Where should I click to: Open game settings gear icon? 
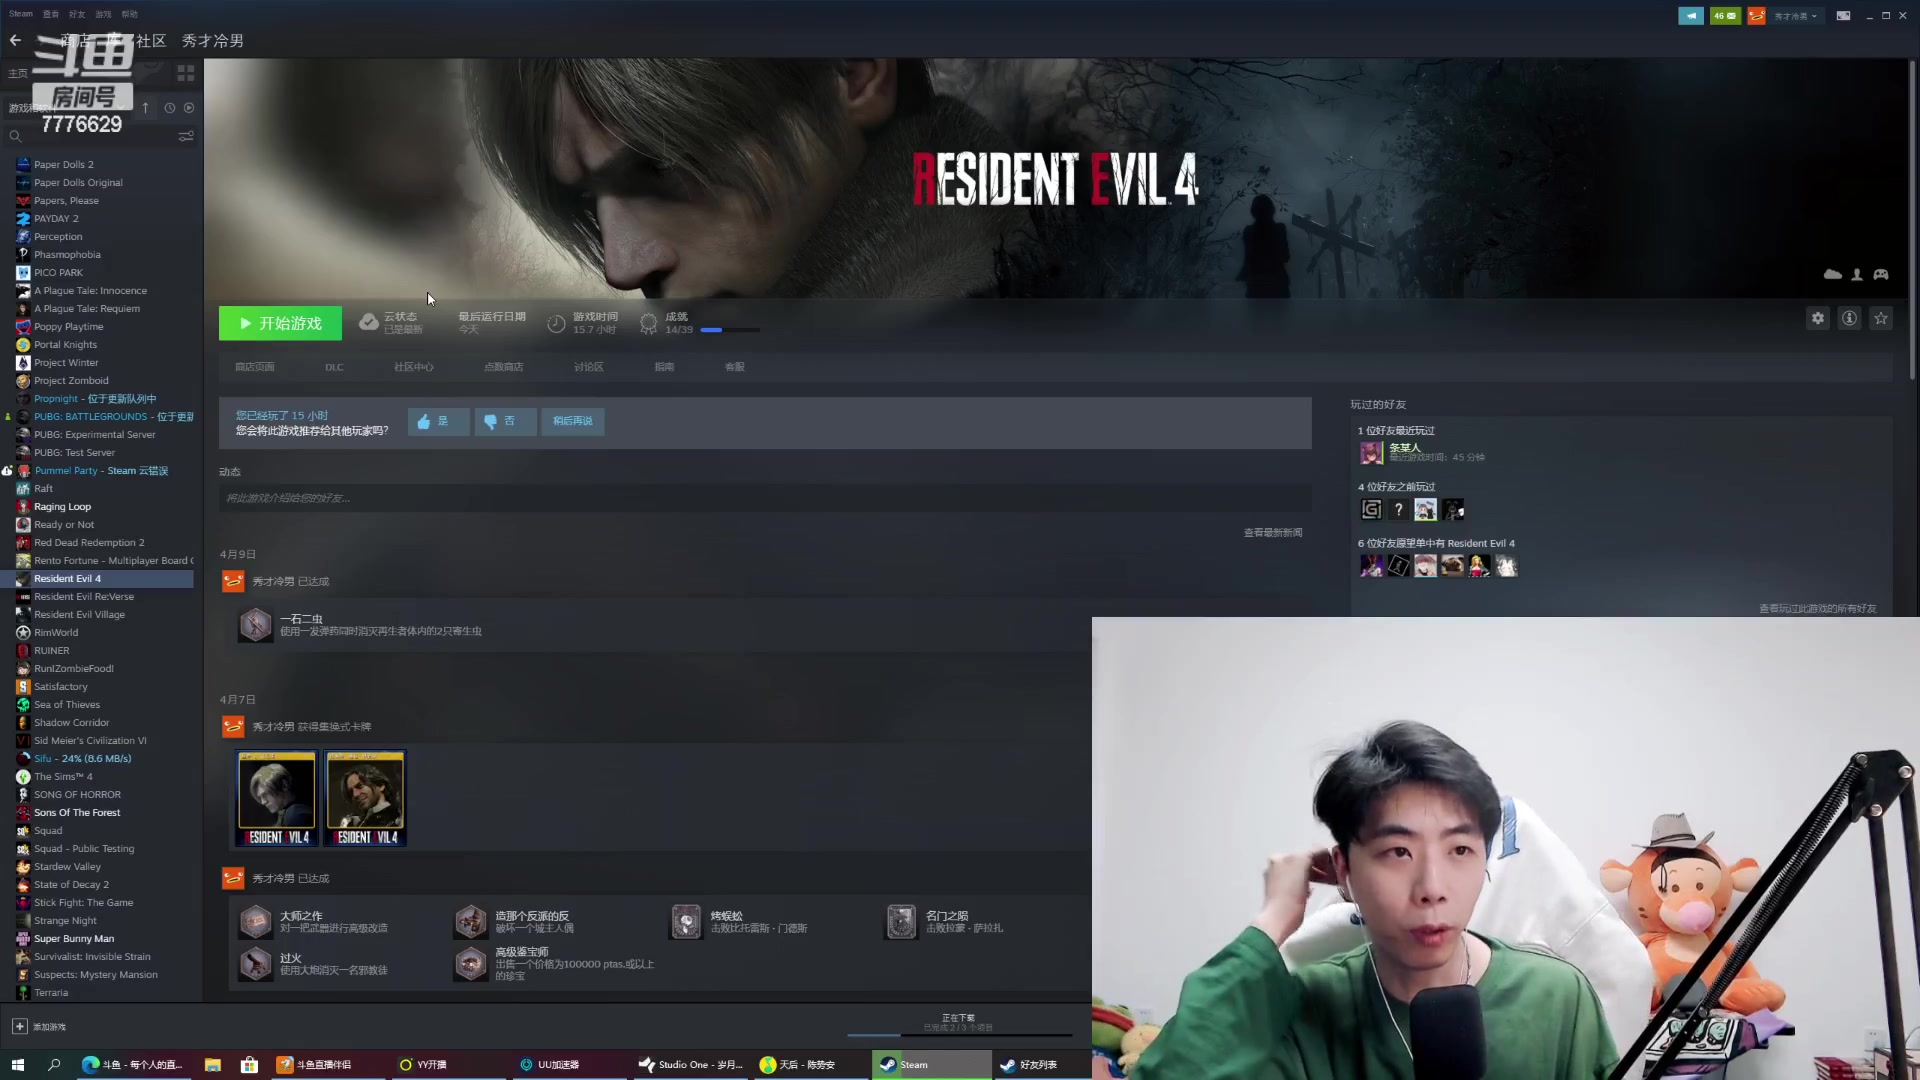1817,318
